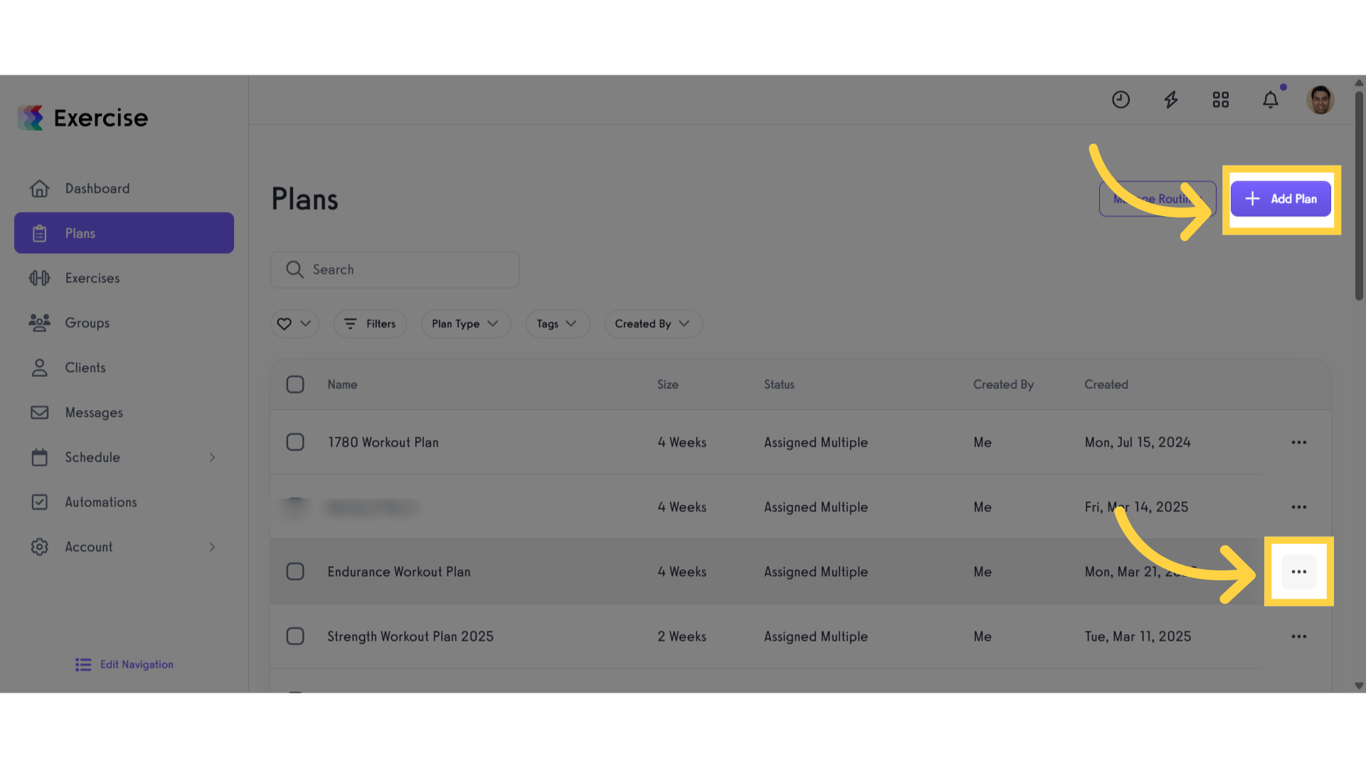Select all plans via header checkbox

[295, 384]
